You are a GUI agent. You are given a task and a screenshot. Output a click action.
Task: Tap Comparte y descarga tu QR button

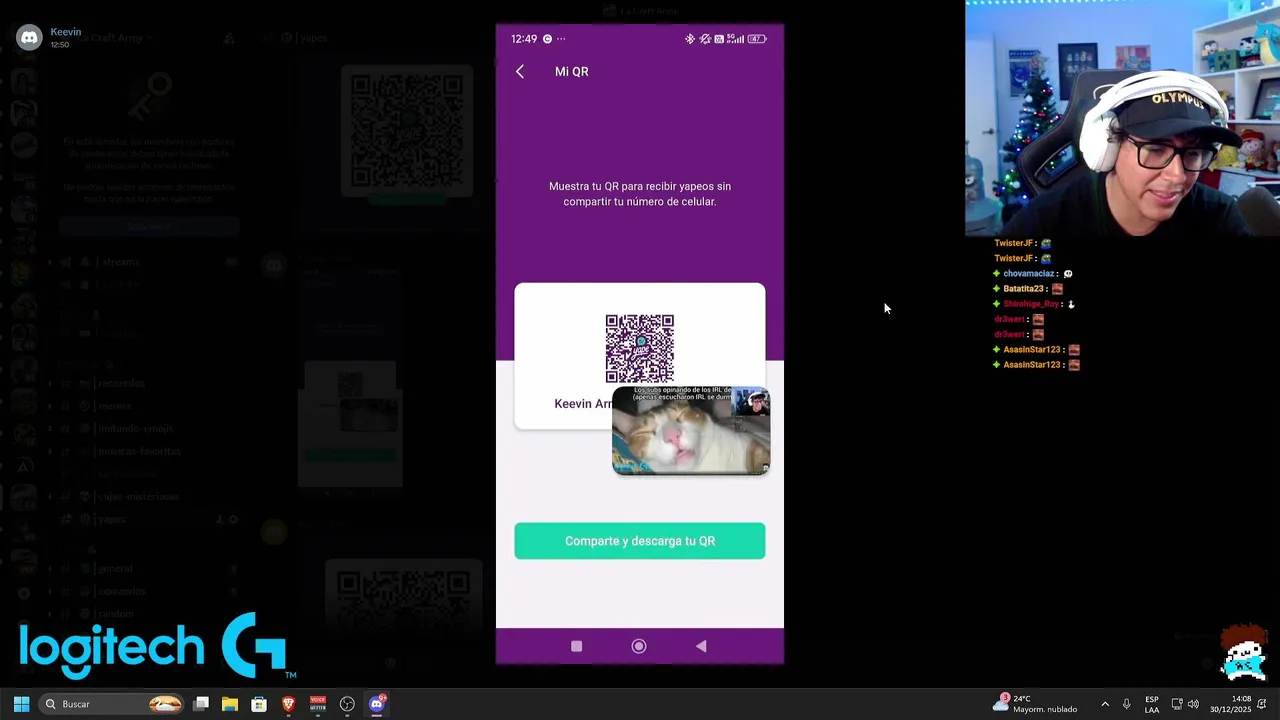[x=640, y=541]
